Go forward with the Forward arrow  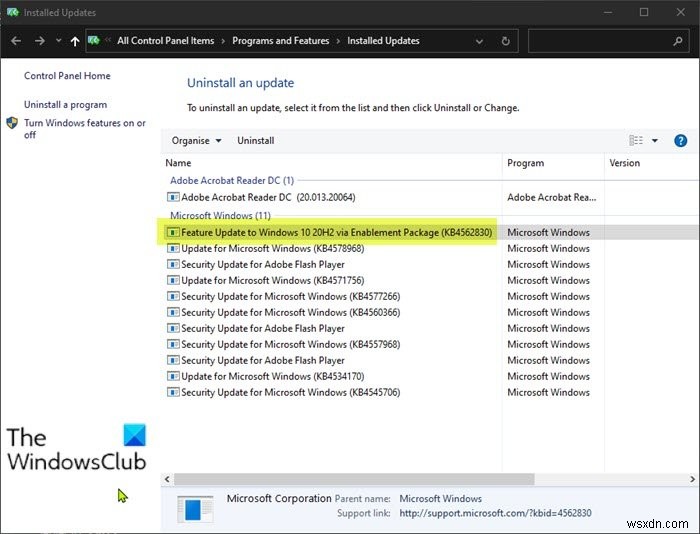[x=40, y=41]
